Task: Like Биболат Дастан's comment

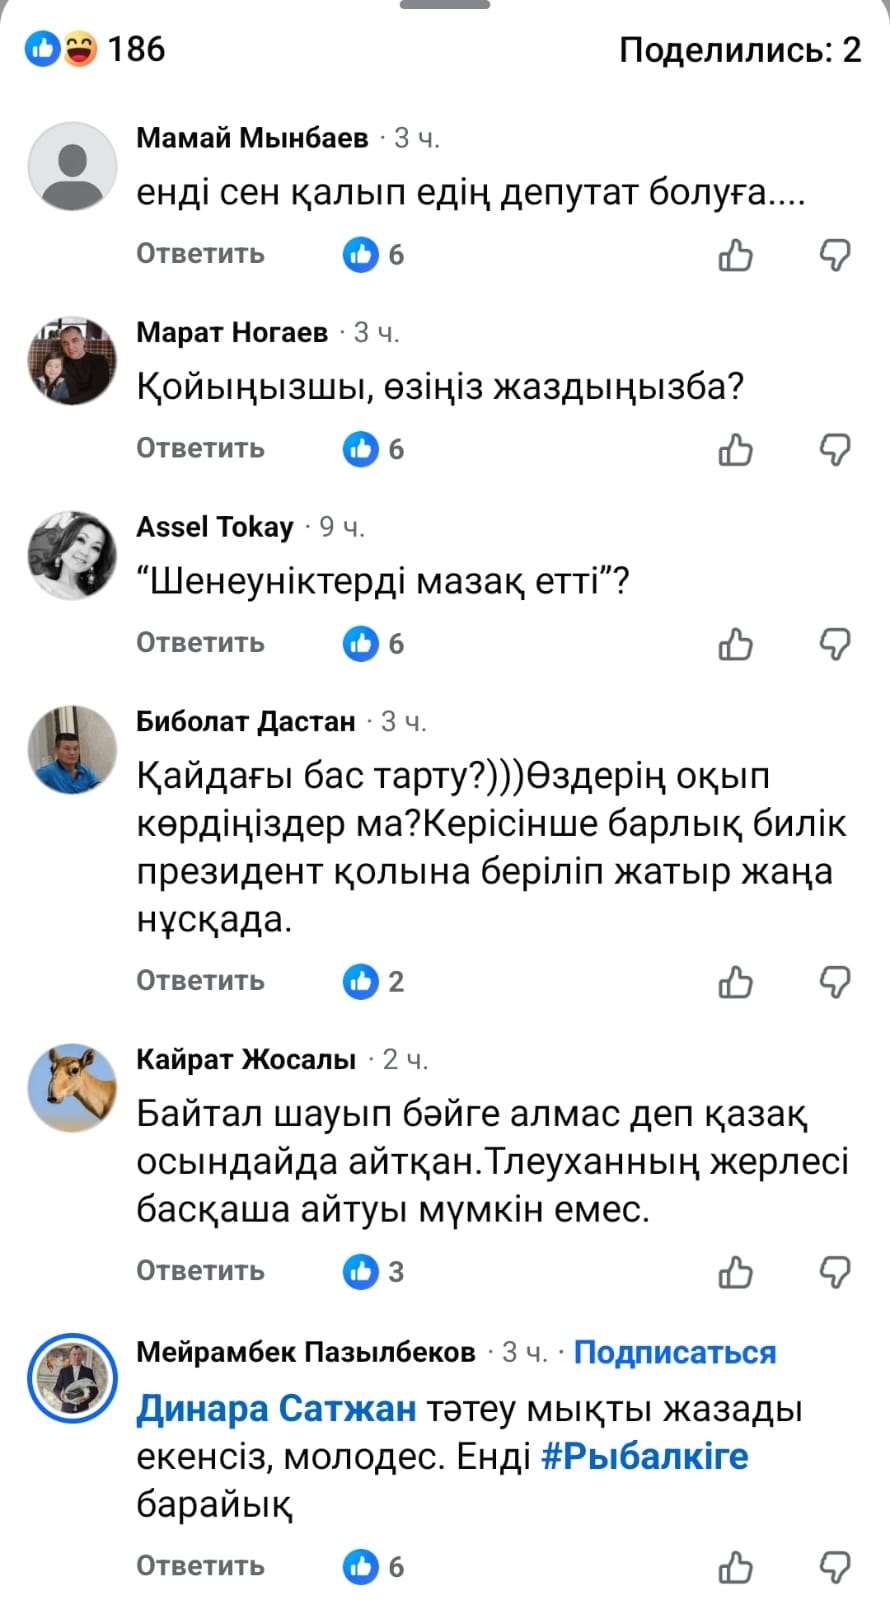Action: pos(736,982)
